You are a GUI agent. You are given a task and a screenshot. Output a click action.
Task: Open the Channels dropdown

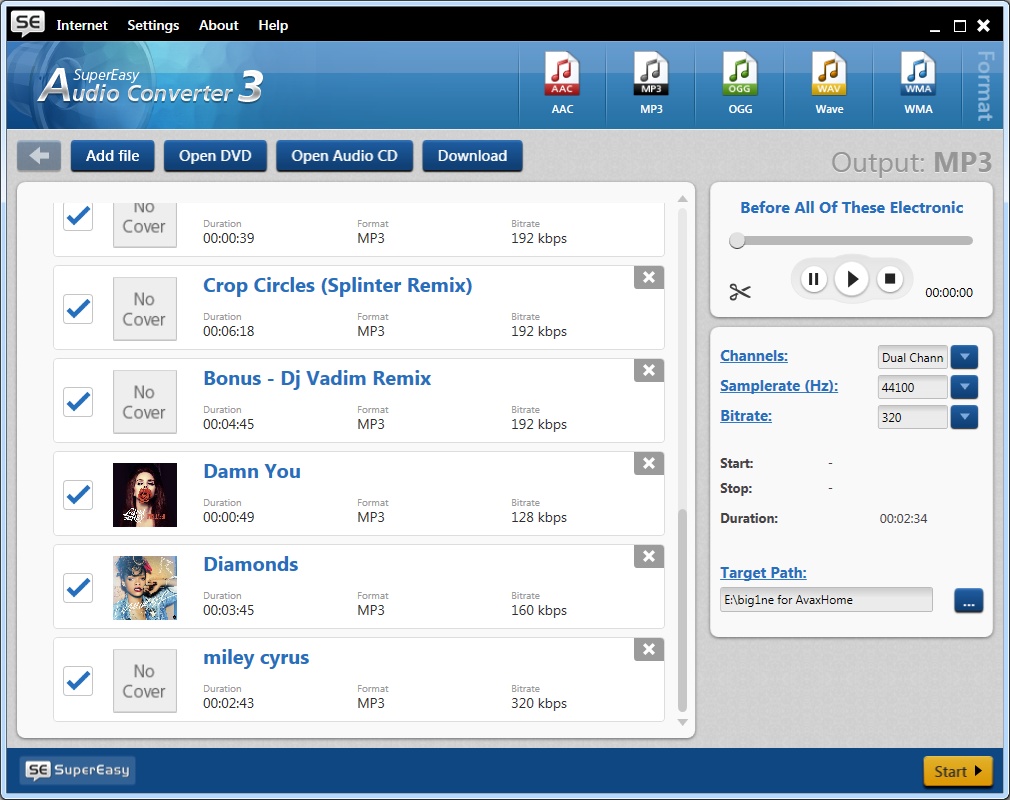[x=963, y=357]
